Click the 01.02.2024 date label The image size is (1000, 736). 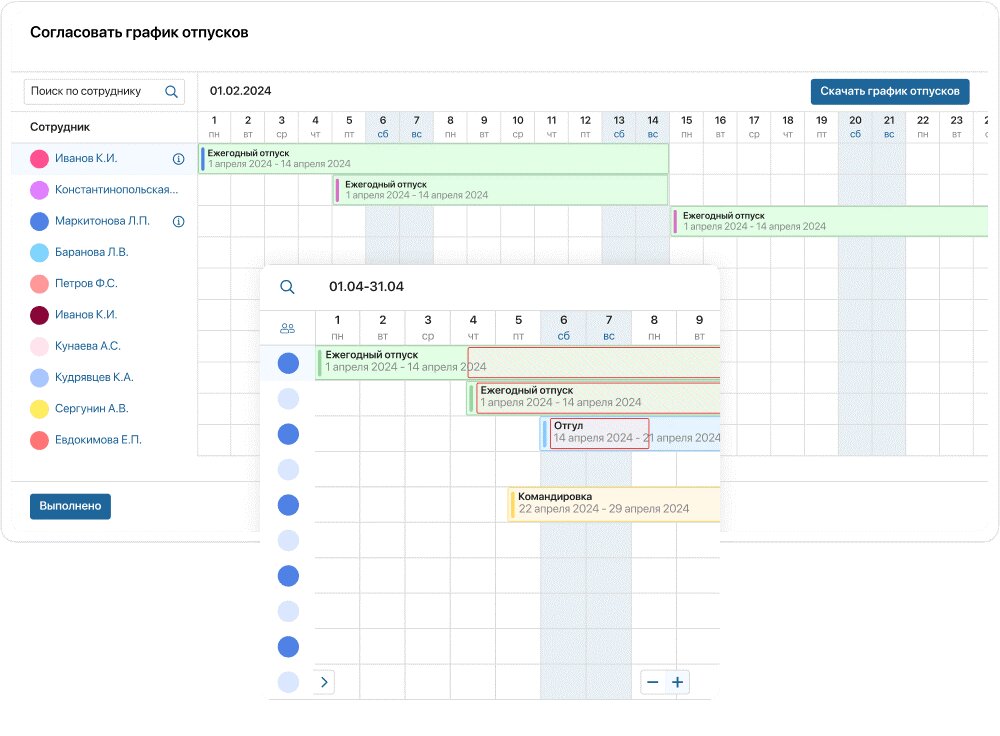[x=240, y=91]
